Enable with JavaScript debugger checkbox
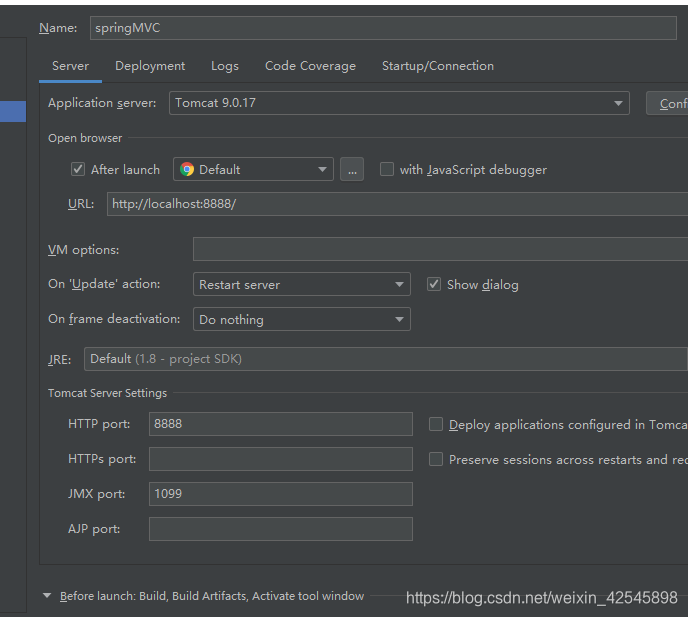This screenshot has width=688, height=617. pos(387,169)
